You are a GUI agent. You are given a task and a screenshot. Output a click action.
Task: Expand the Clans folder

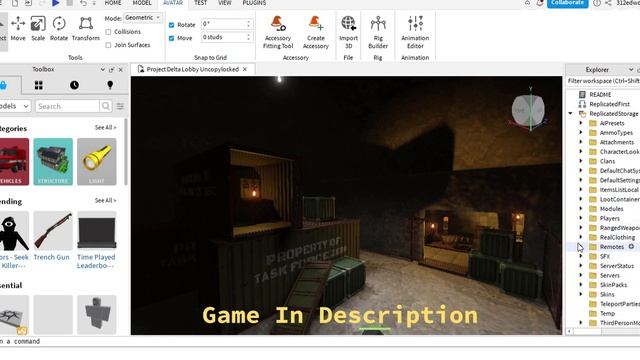tap(581, 161)
